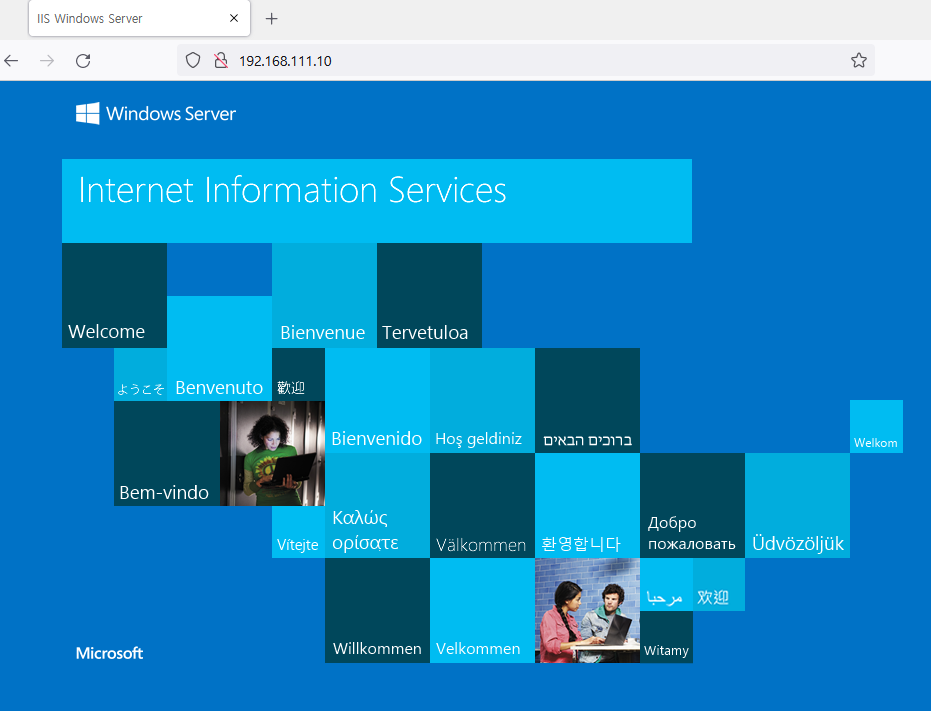The image size is (931, 711).
Task: Click the Üdvözöljük tile
Action: 797,505
